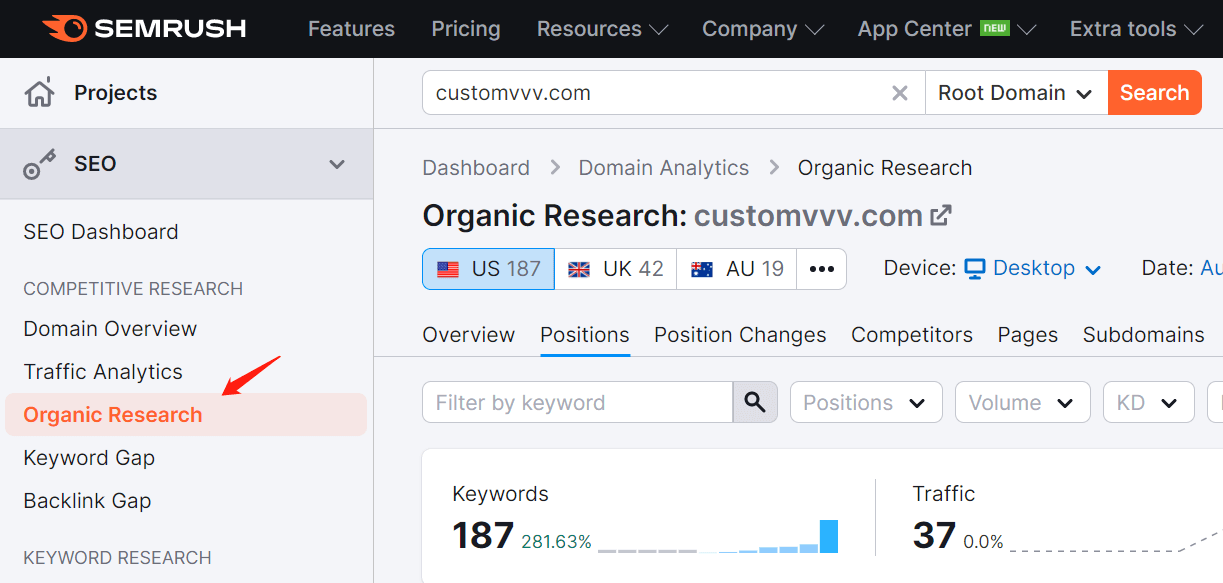Click the Keywords trend bar chart
Viewport: 1223px width, 583px height.
point(718,537)
